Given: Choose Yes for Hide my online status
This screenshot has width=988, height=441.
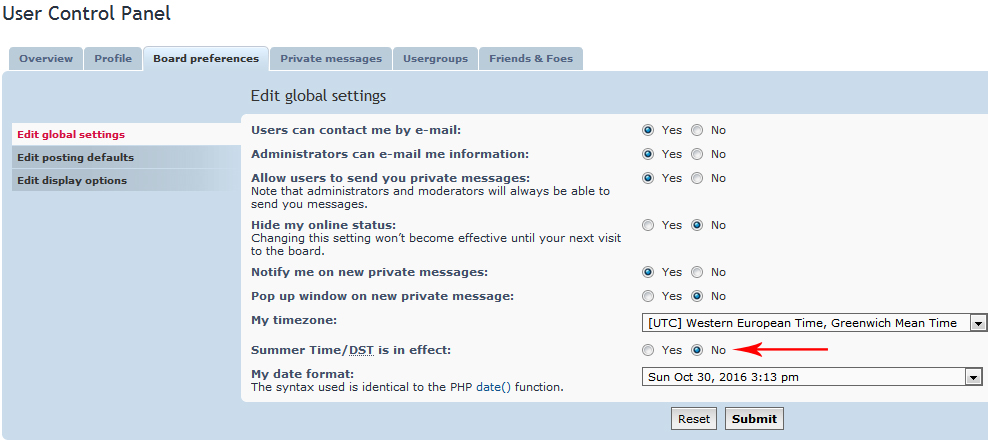Looking at the screenshot, I should click(648, 225).
